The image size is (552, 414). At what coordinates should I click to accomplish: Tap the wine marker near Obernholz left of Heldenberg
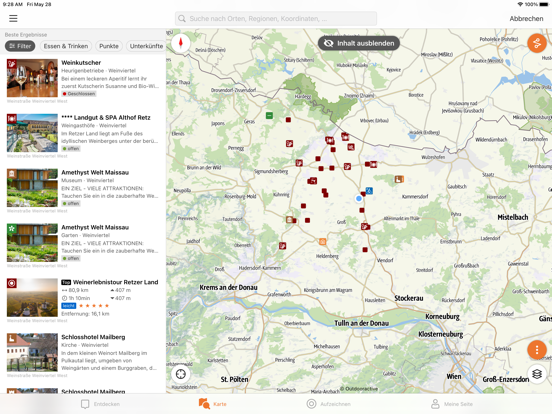click(282, 245)
